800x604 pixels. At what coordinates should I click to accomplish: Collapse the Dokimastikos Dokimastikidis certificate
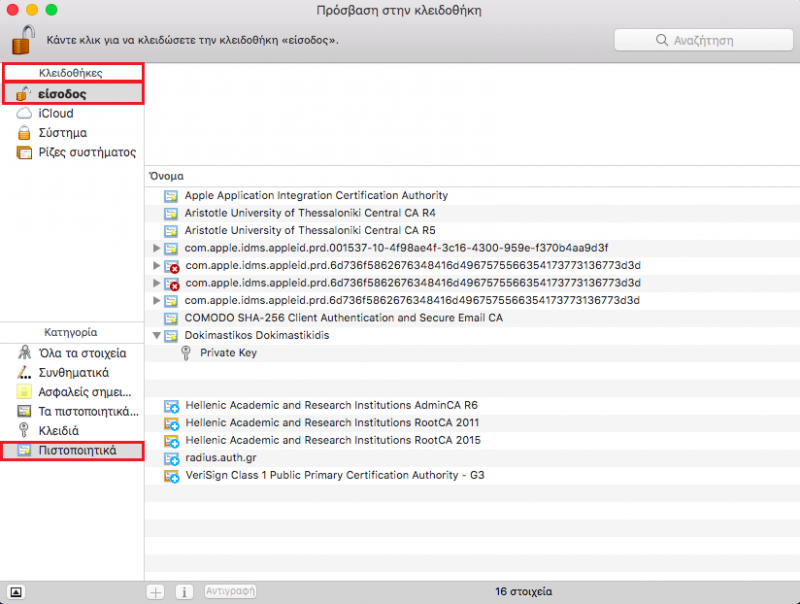[157, 335]
